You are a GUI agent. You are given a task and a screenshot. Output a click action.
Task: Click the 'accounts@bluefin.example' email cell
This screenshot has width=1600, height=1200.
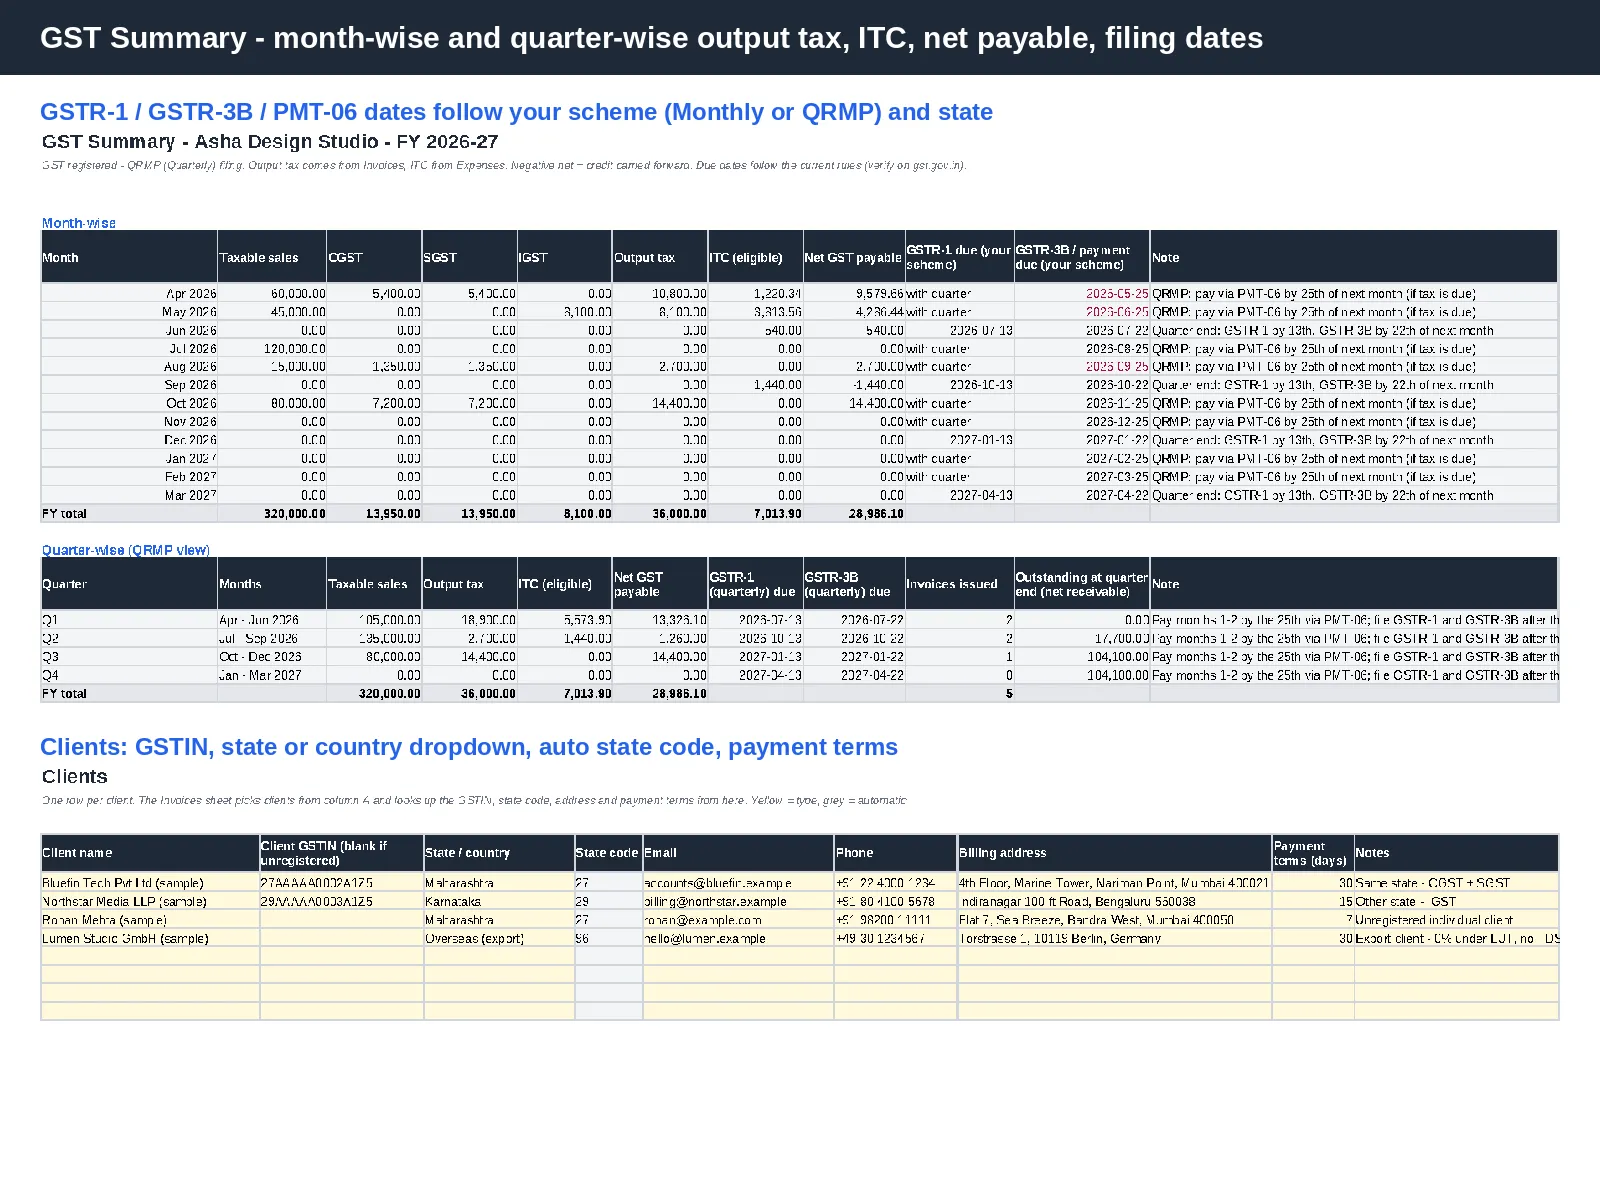coord(738,883)
